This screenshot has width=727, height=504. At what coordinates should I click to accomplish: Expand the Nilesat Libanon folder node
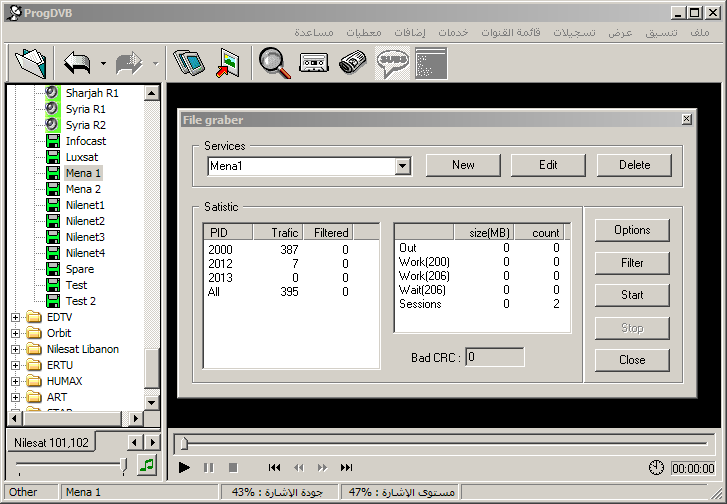16,350
